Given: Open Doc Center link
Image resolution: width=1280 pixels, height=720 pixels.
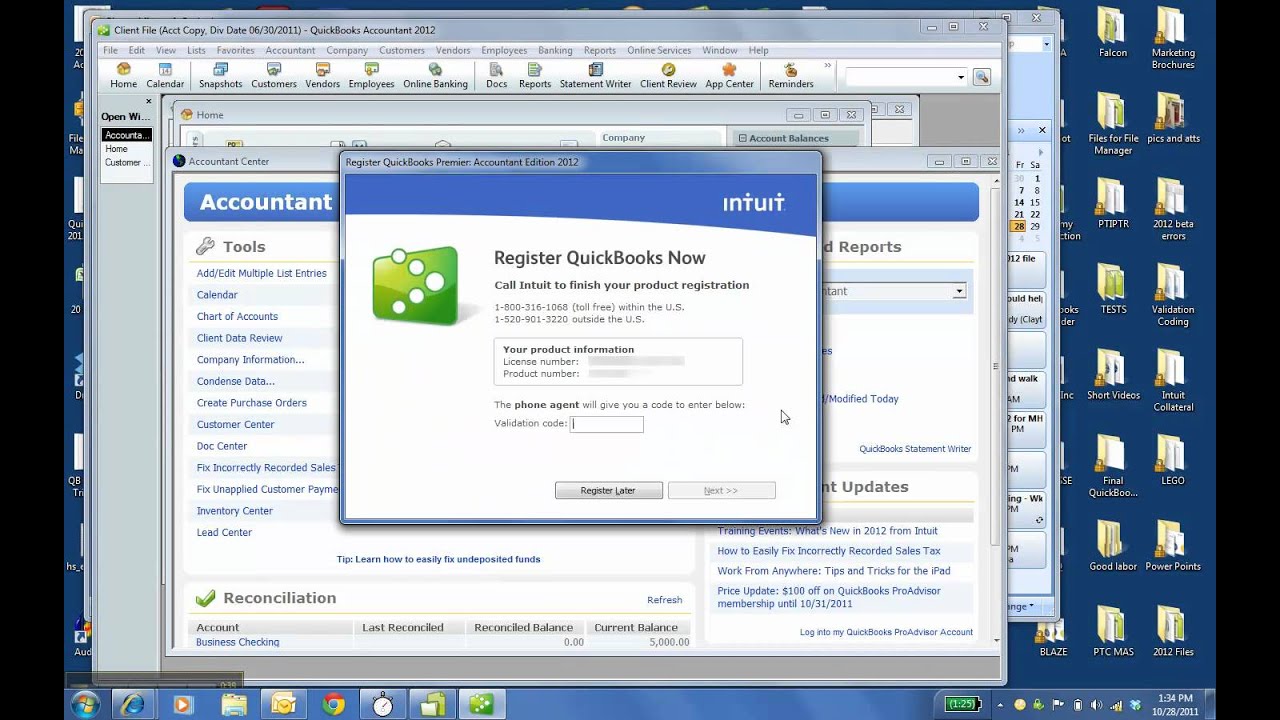Looking at the screenshot, I should pos(222,446).
